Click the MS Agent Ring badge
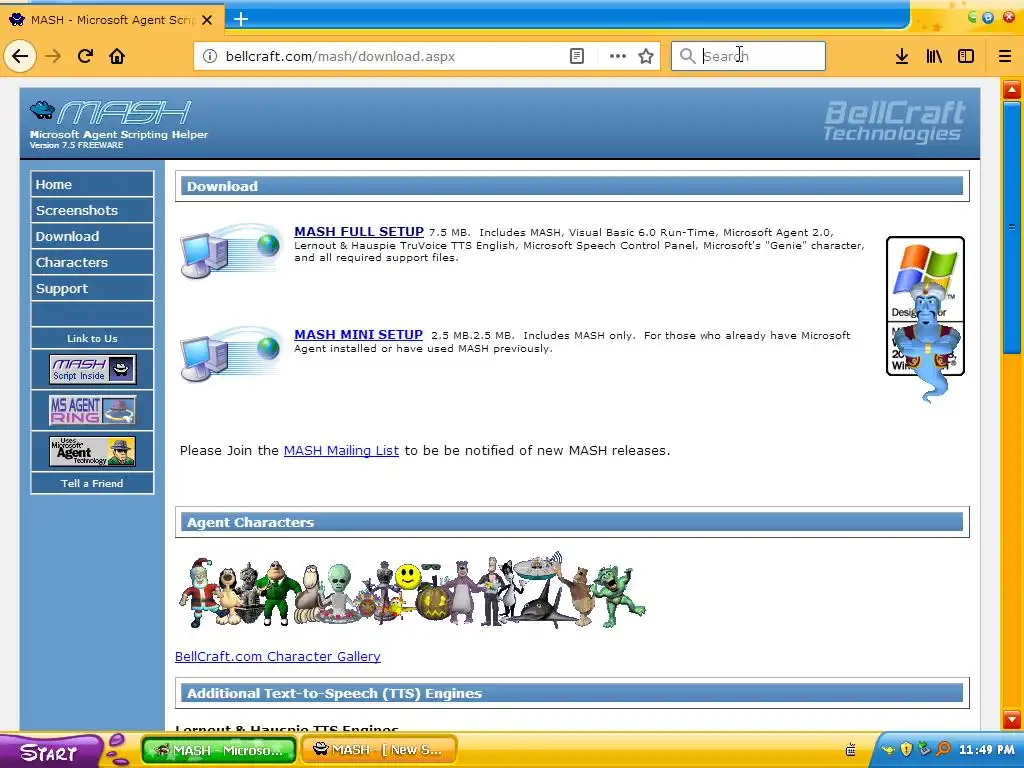The image size is (1024, 768). point(92,410)
